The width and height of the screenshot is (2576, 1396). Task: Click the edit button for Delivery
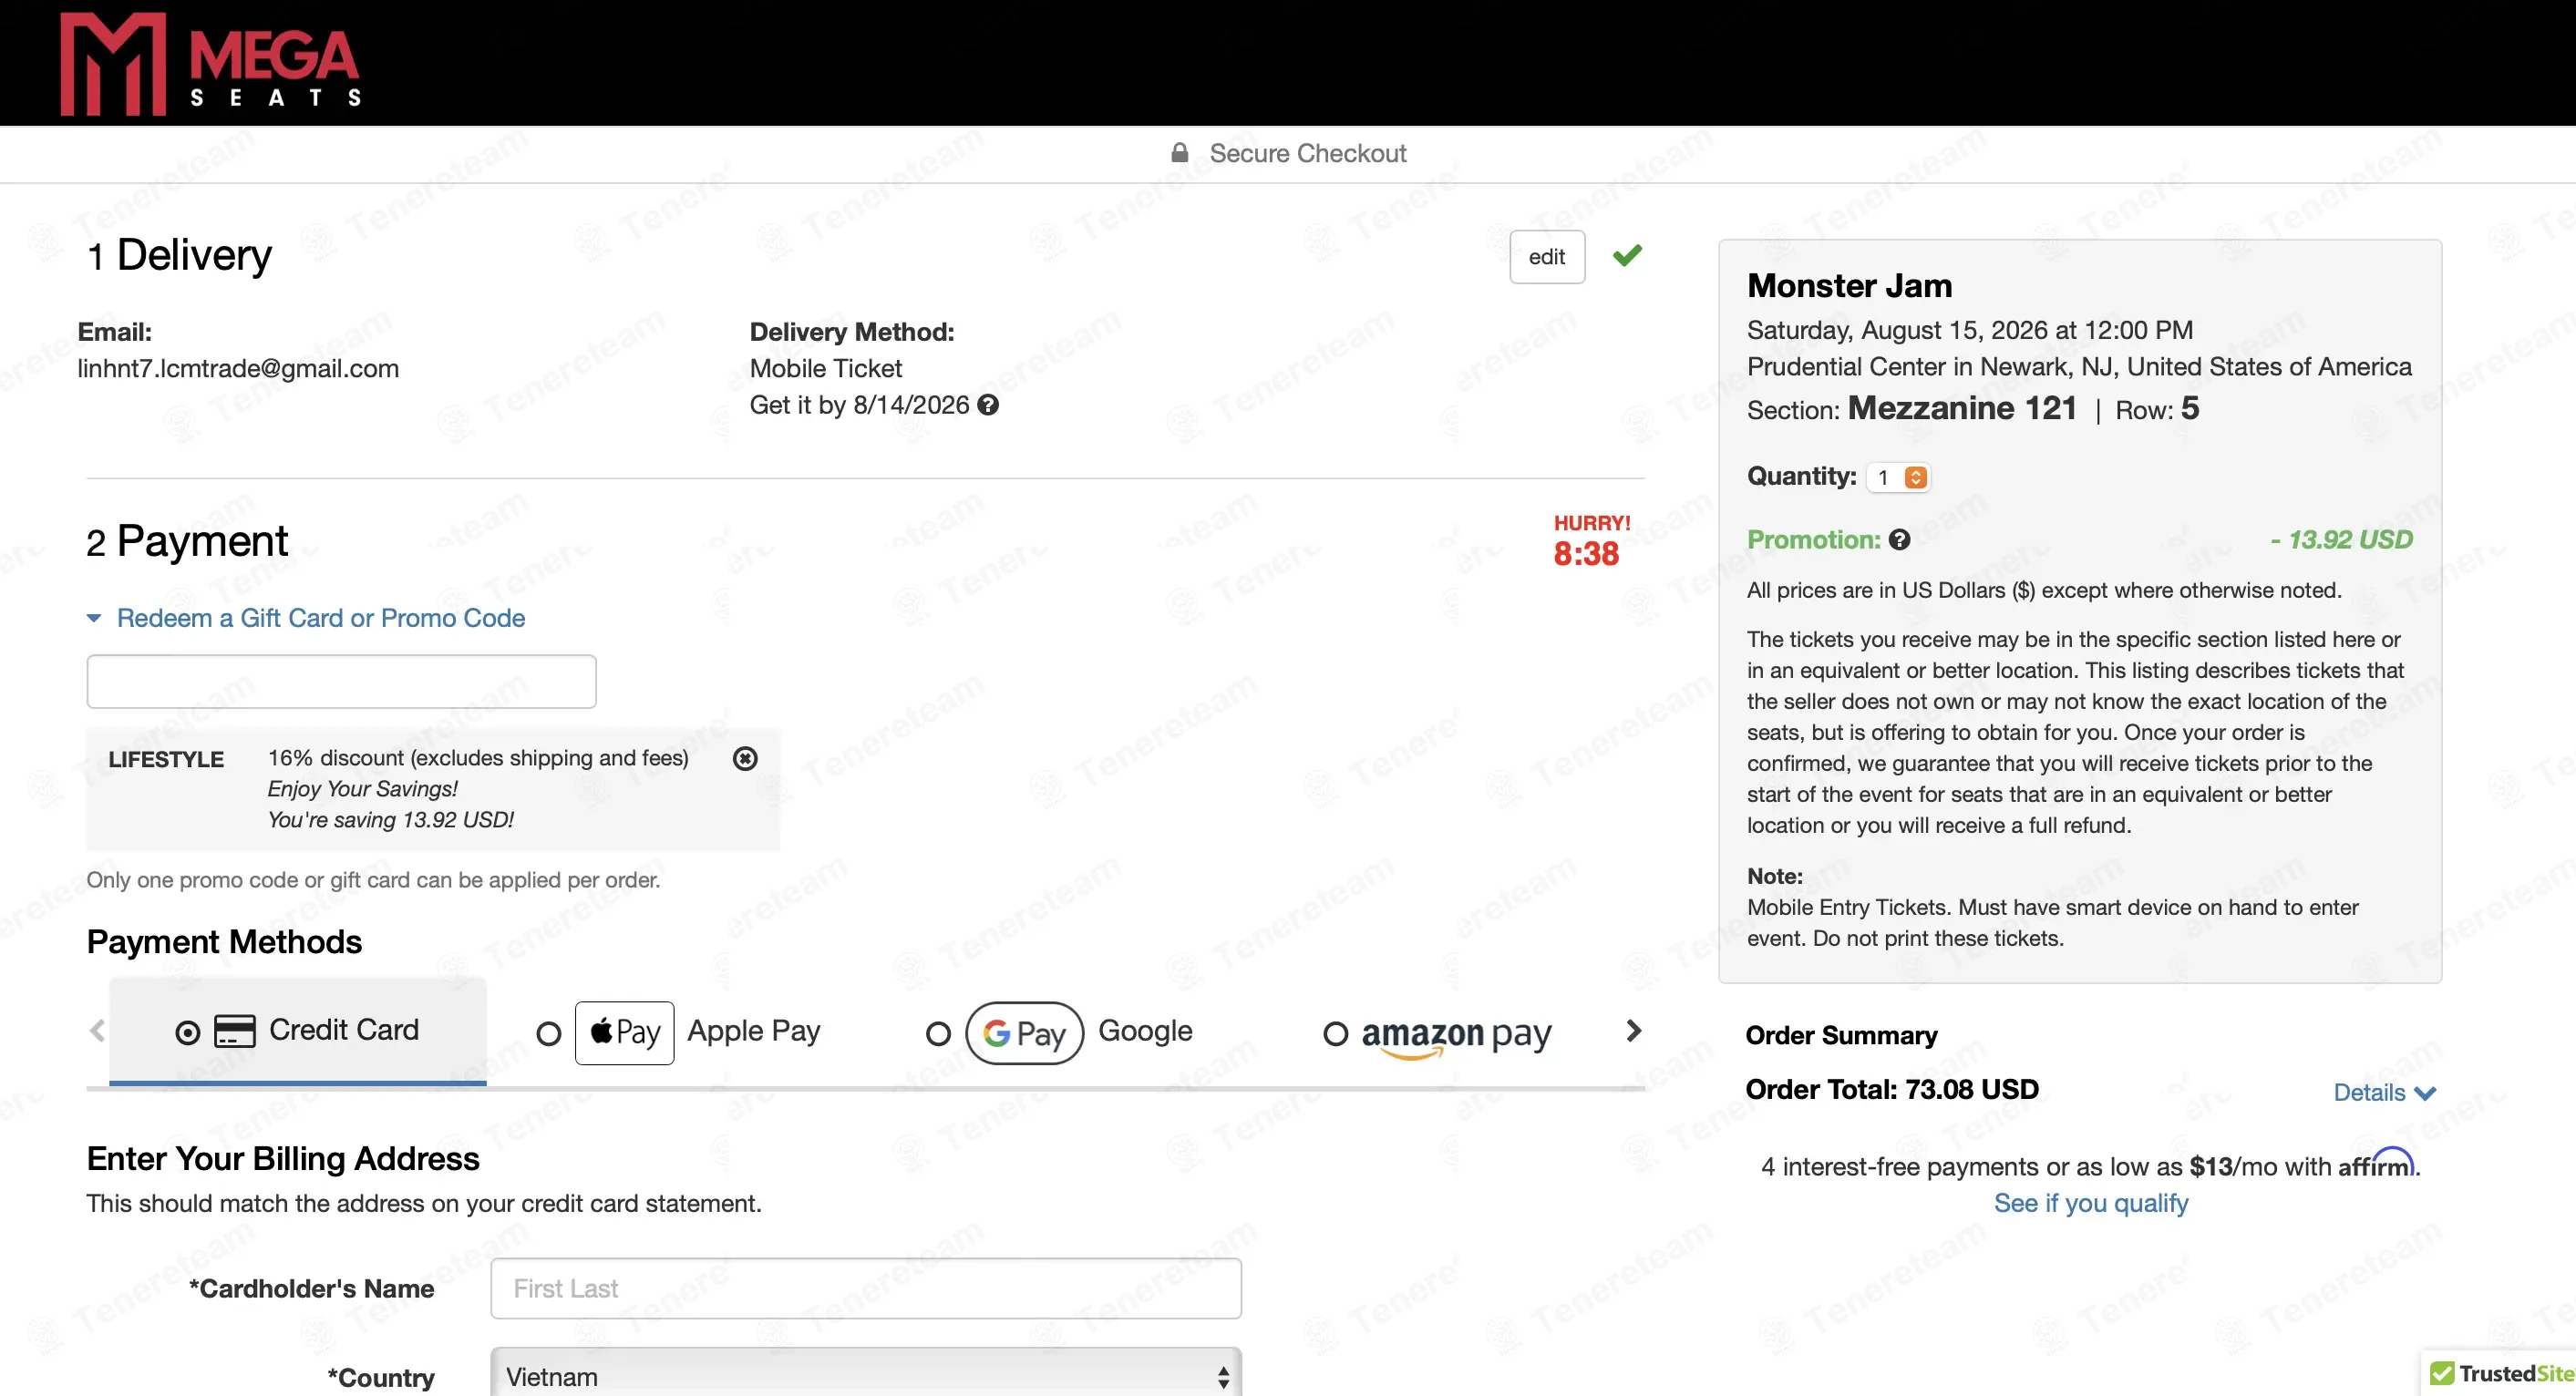[x=1546, y=257]
